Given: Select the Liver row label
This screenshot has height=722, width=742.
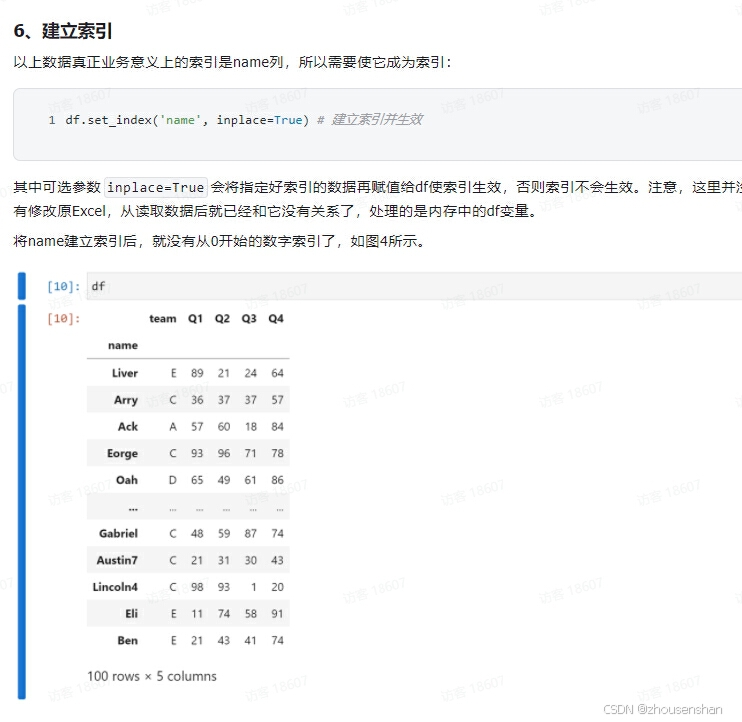Looking at the screenshot, I should click(x=125, y=373).
